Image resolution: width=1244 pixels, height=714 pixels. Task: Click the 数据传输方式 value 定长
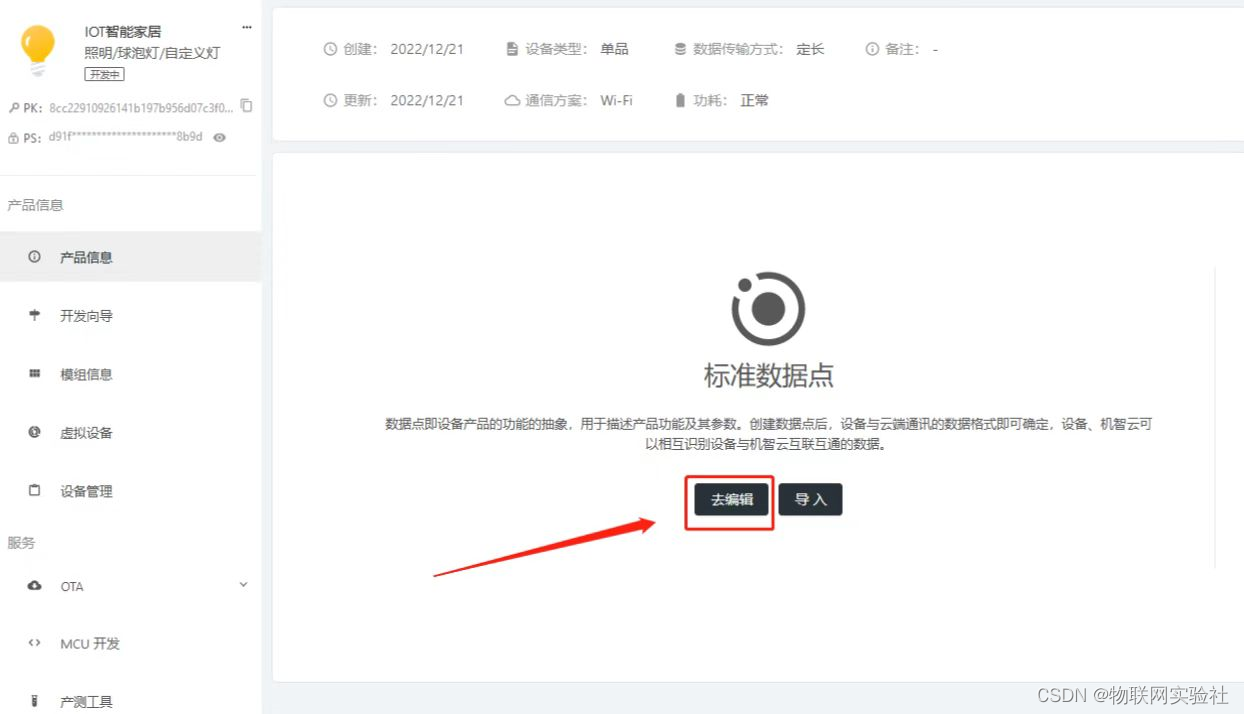tap(810, 49)
